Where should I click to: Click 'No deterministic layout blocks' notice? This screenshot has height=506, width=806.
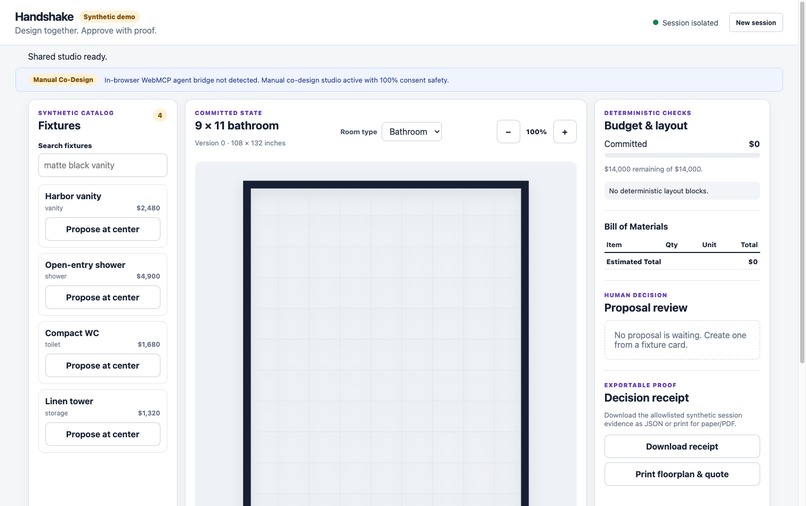(682, 191)
